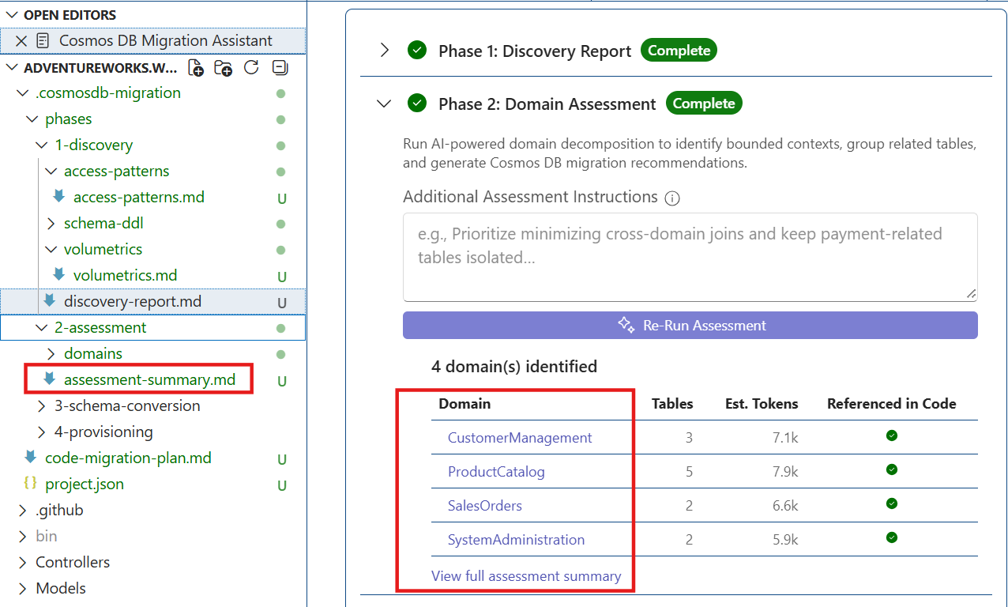
Task: Click the Referenced in Code check for CustomerManagement
Action: 892,436
